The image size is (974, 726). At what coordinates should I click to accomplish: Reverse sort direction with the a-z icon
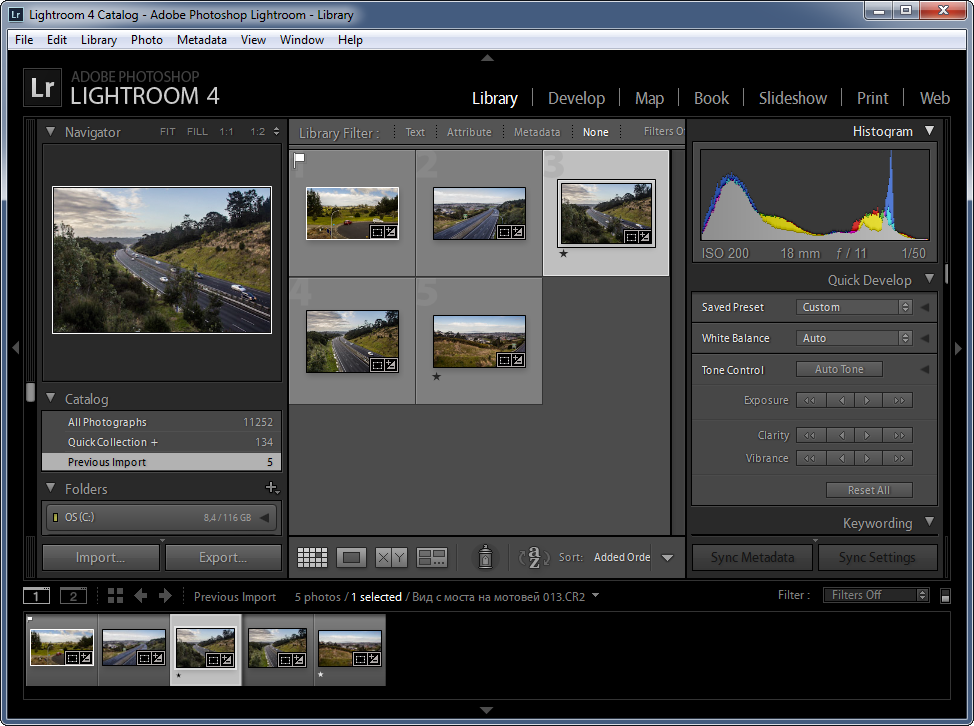click(x=535, y=557)
